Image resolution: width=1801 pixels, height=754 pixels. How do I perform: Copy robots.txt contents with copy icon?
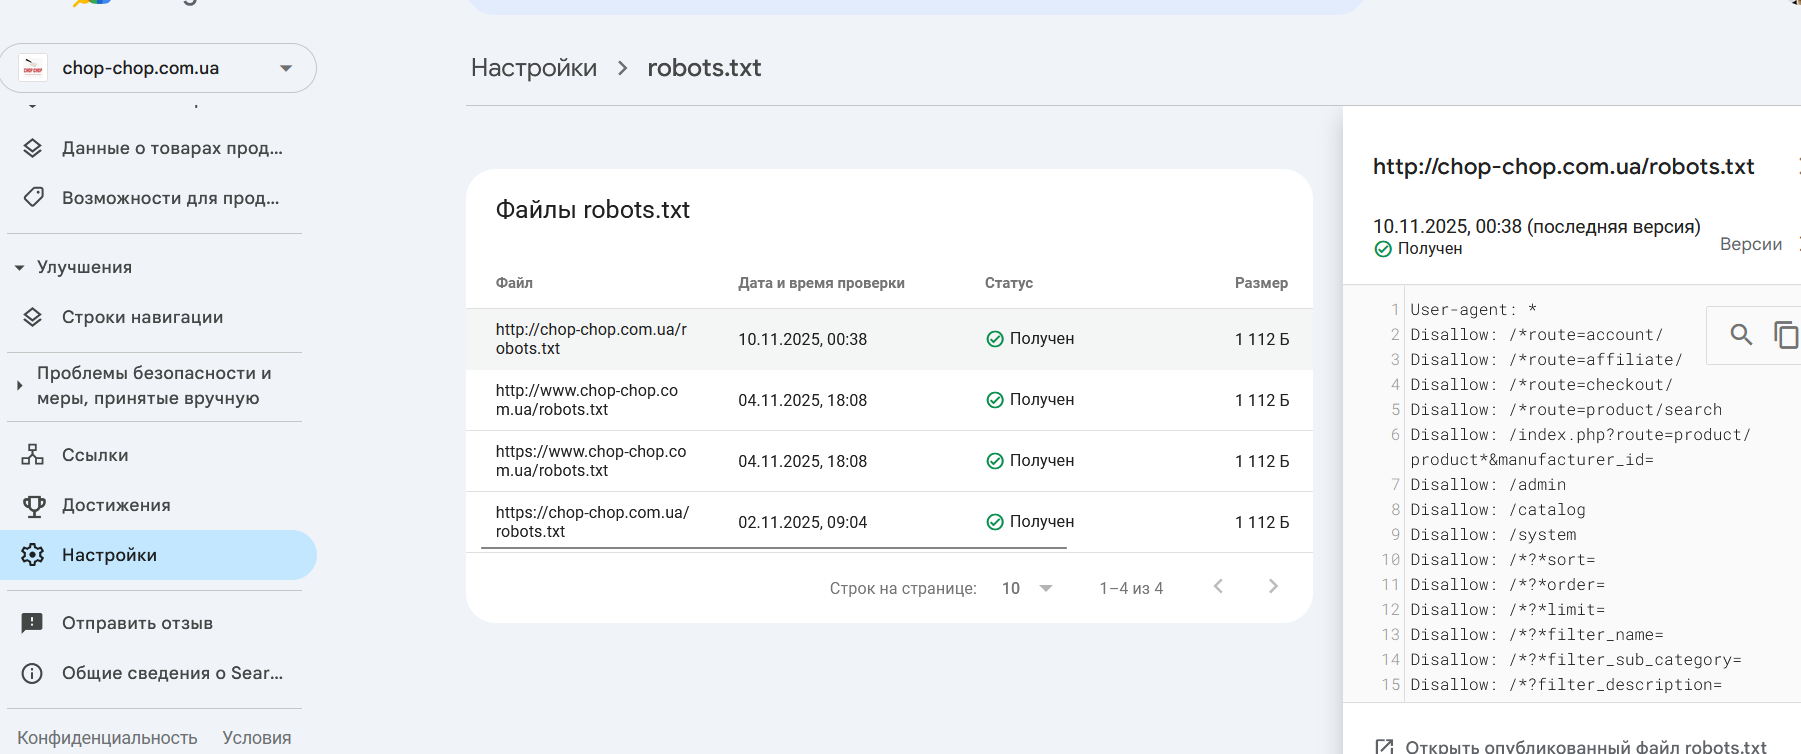1785,335
